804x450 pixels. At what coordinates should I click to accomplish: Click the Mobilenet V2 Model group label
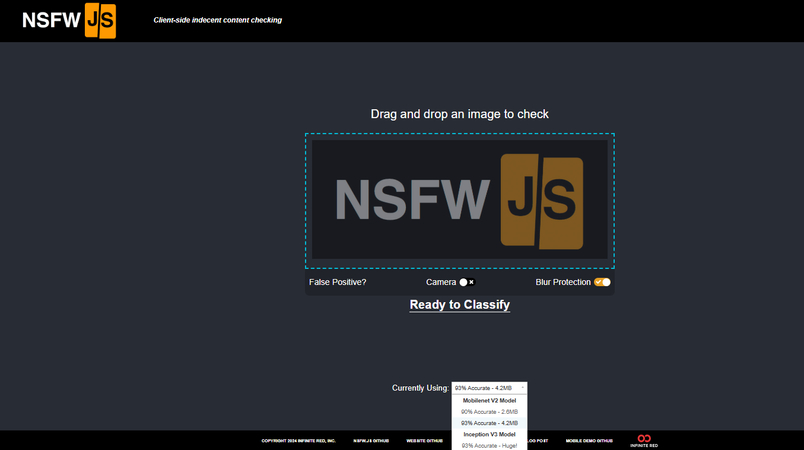tap(489, 400)
